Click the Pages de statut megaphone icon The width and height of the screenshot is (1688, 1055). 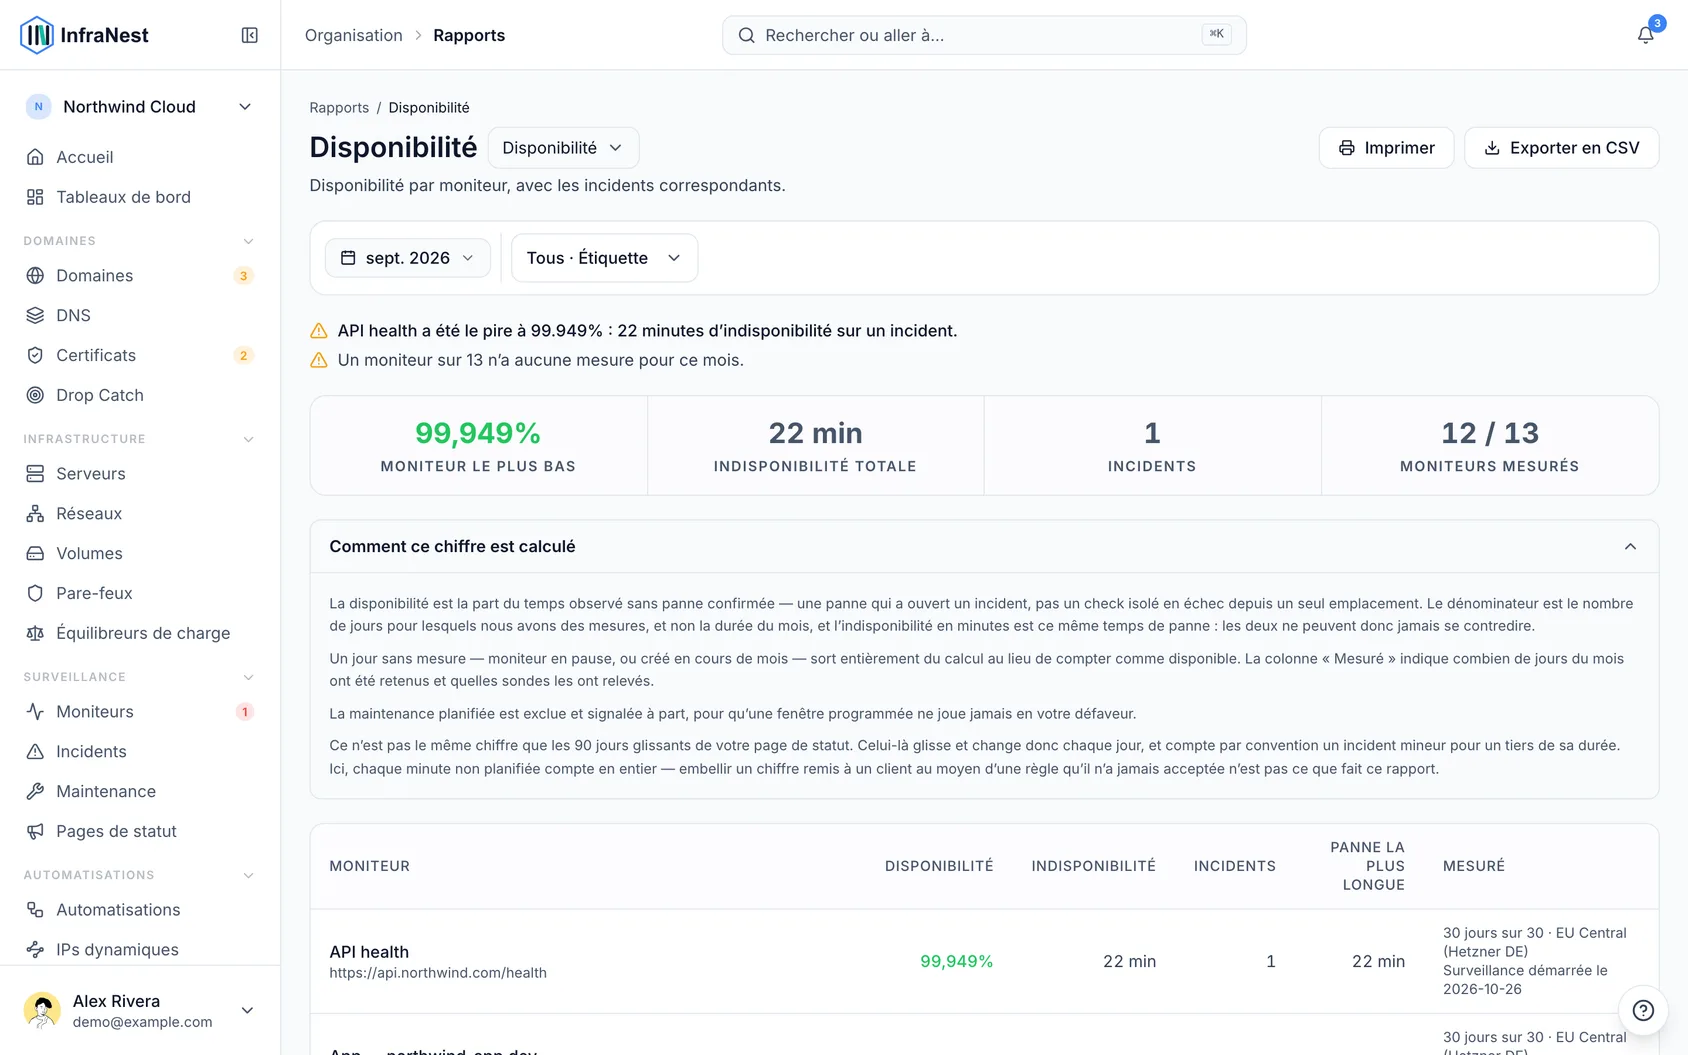tap(35, 832)
